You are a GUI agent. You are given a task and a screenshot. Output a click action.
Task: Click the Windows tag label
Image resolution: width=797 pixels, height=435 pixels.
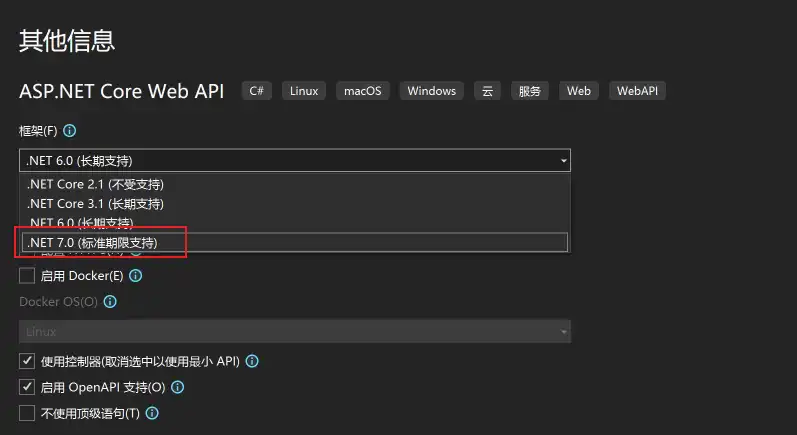point(431,91)
